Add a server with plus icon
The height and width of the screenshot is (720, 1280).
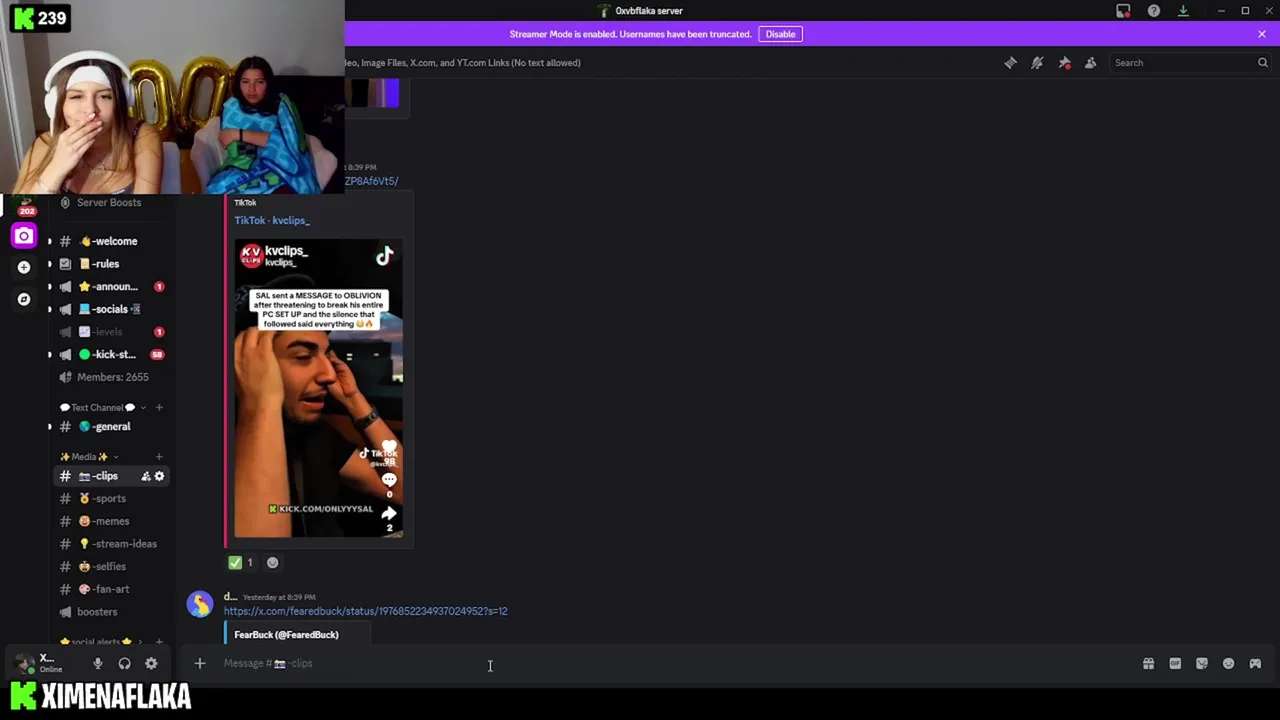[24, 267]
